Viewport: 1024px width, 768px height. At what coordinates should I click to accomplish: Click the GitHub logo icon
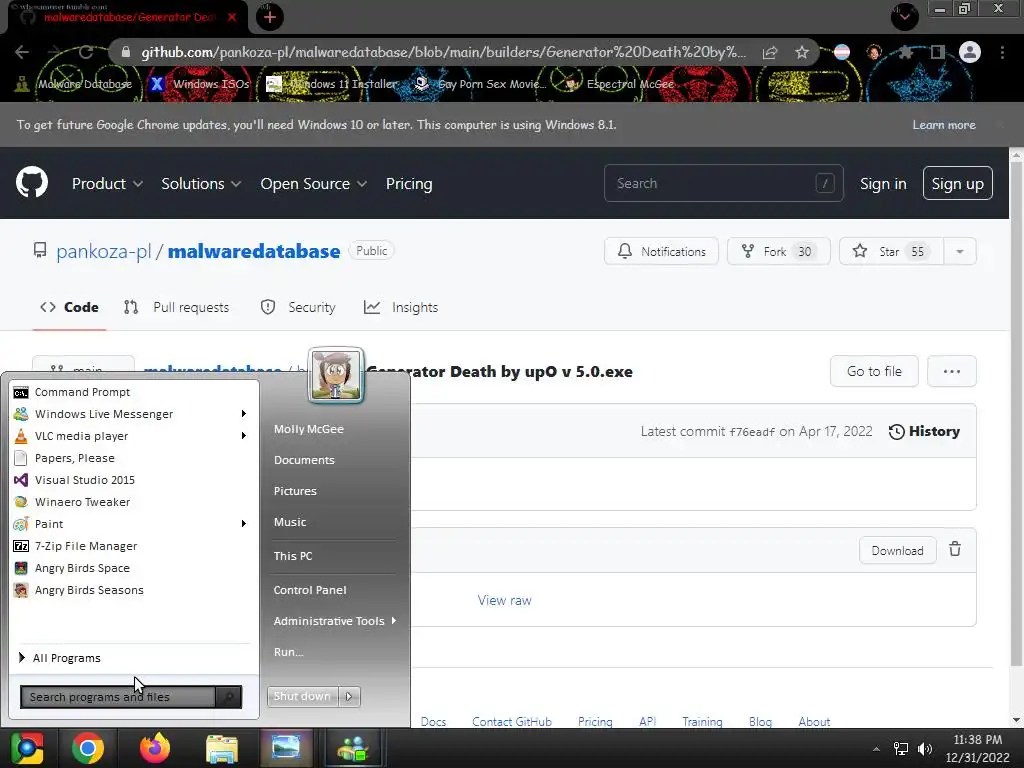point(32,183)
